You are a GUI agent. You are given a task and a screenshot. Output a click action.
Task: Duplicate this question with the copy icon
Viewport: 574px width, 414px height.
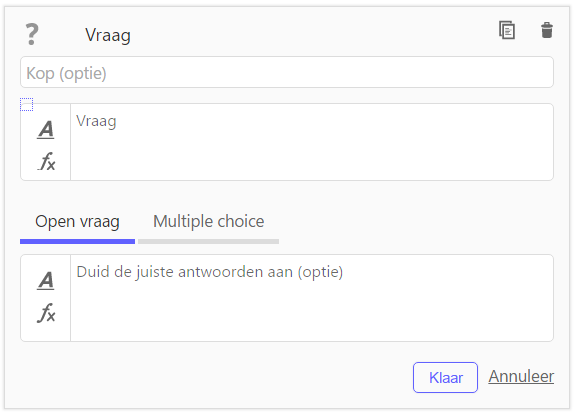[507, 30]
